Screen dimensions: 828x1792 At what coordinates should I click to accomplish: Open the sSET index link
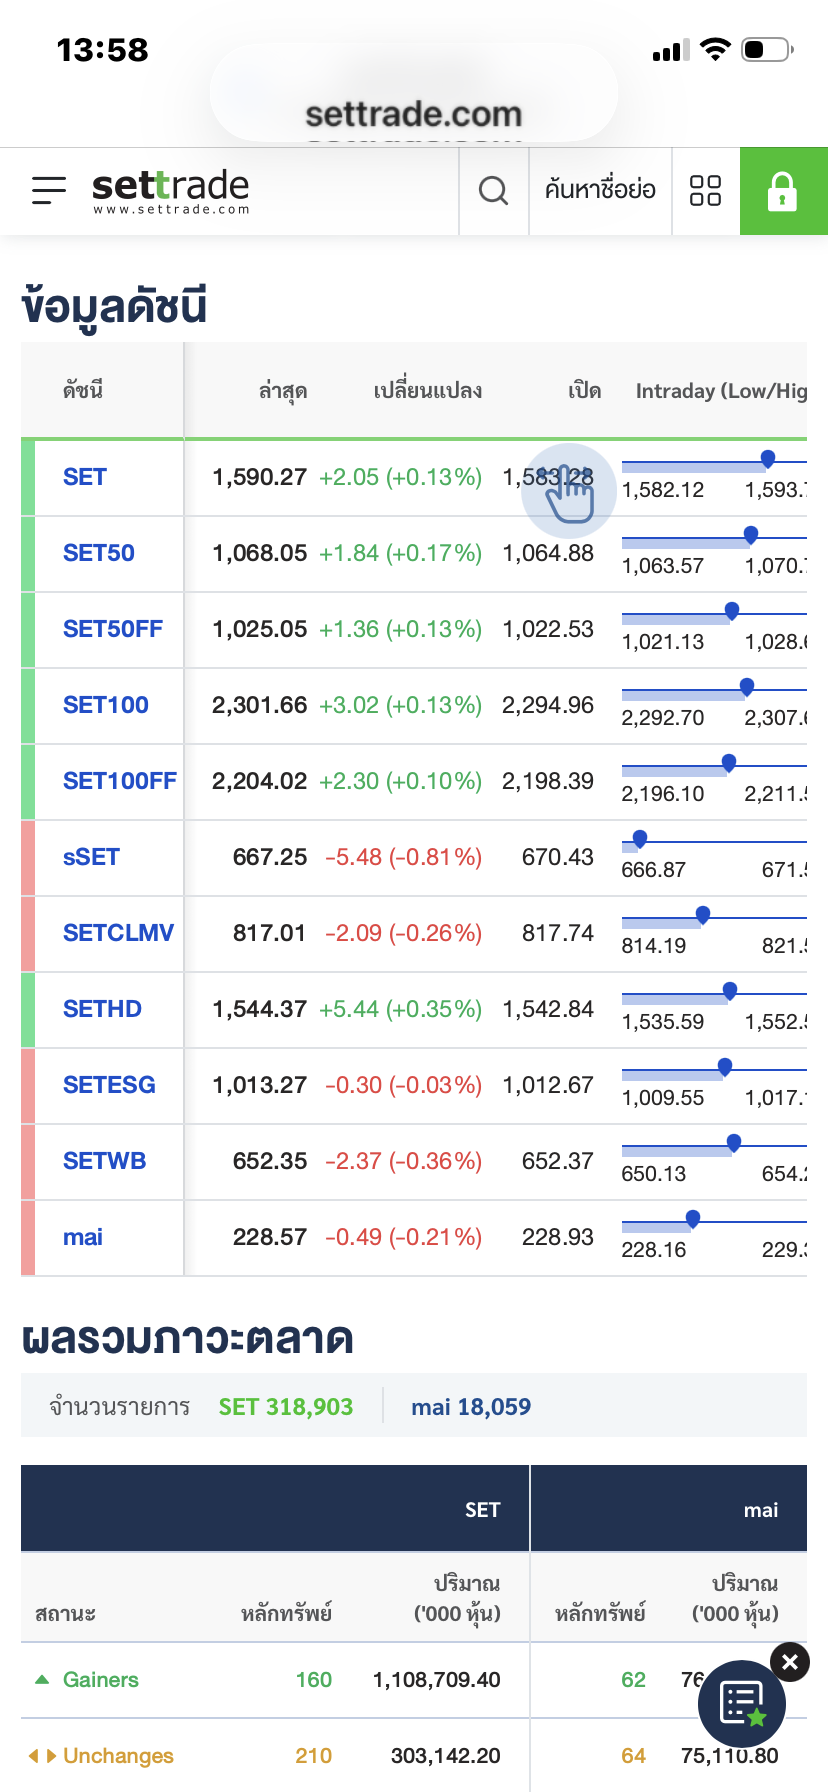tap(91, 857)
